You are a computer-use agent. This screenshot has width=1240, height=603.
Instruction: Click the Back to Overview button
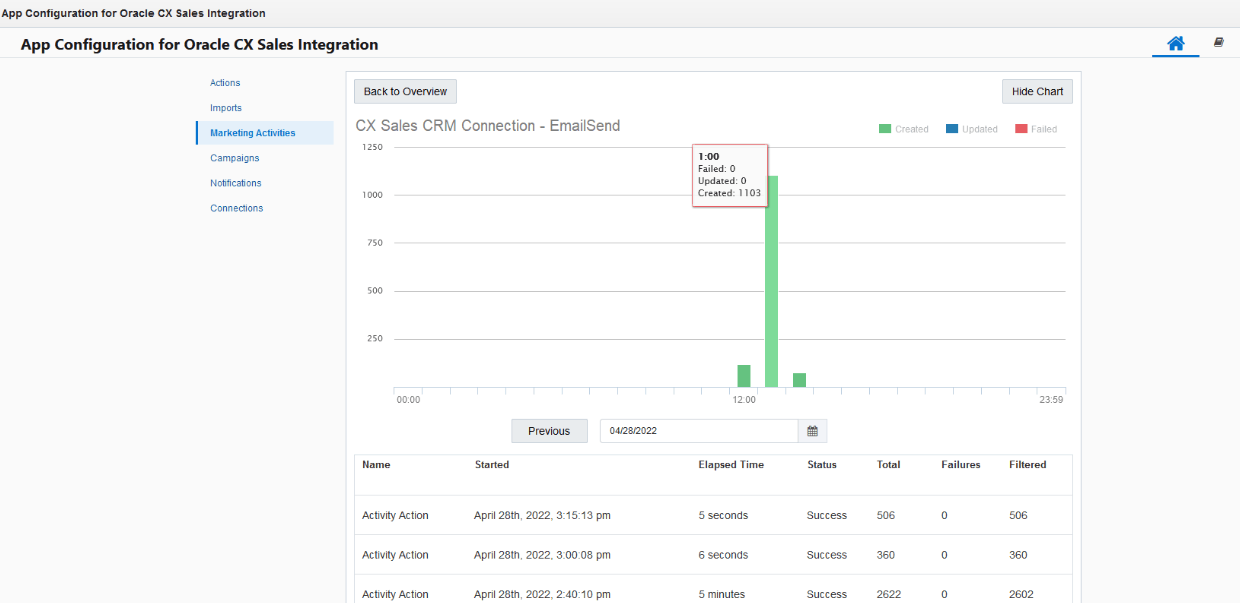(x=404, y=91)
